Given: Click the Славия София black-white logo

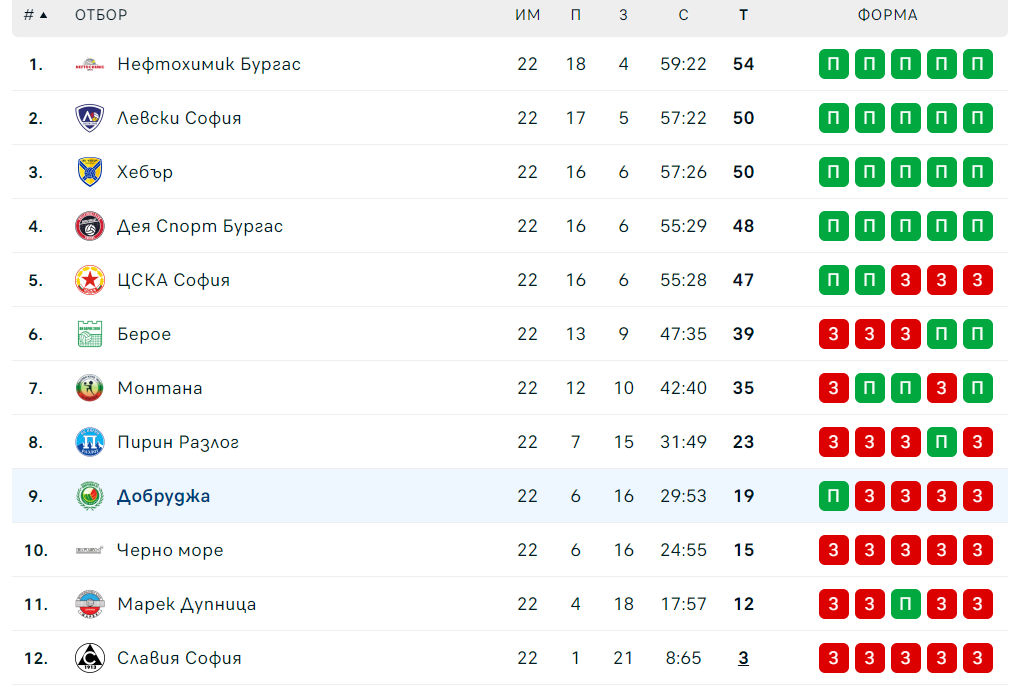Looking at the screenshot, I should 90,658.
